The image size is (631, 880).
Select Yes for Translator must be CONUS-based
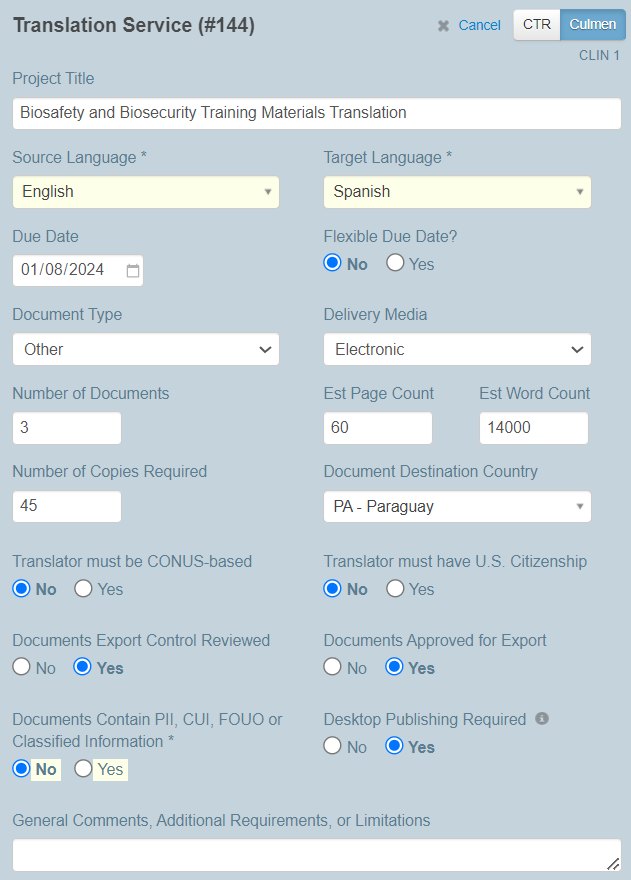pyautogui.click(x=83, y=588)
